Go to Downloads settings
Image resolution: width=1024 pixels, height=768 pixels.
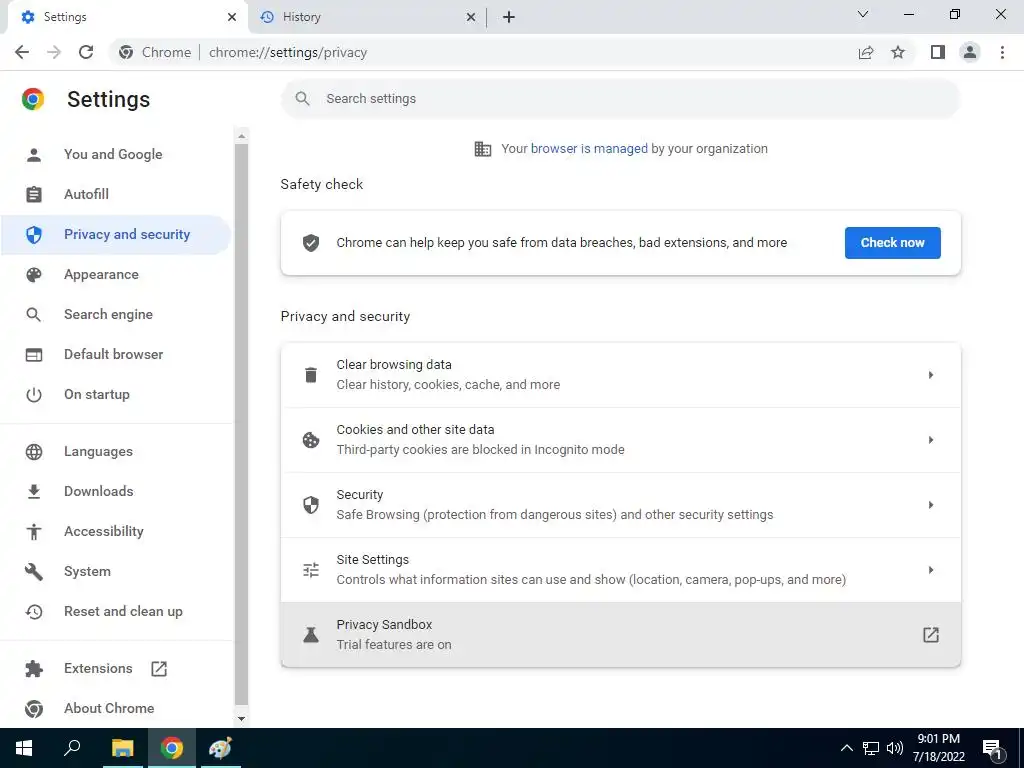[x=115, y=491]
